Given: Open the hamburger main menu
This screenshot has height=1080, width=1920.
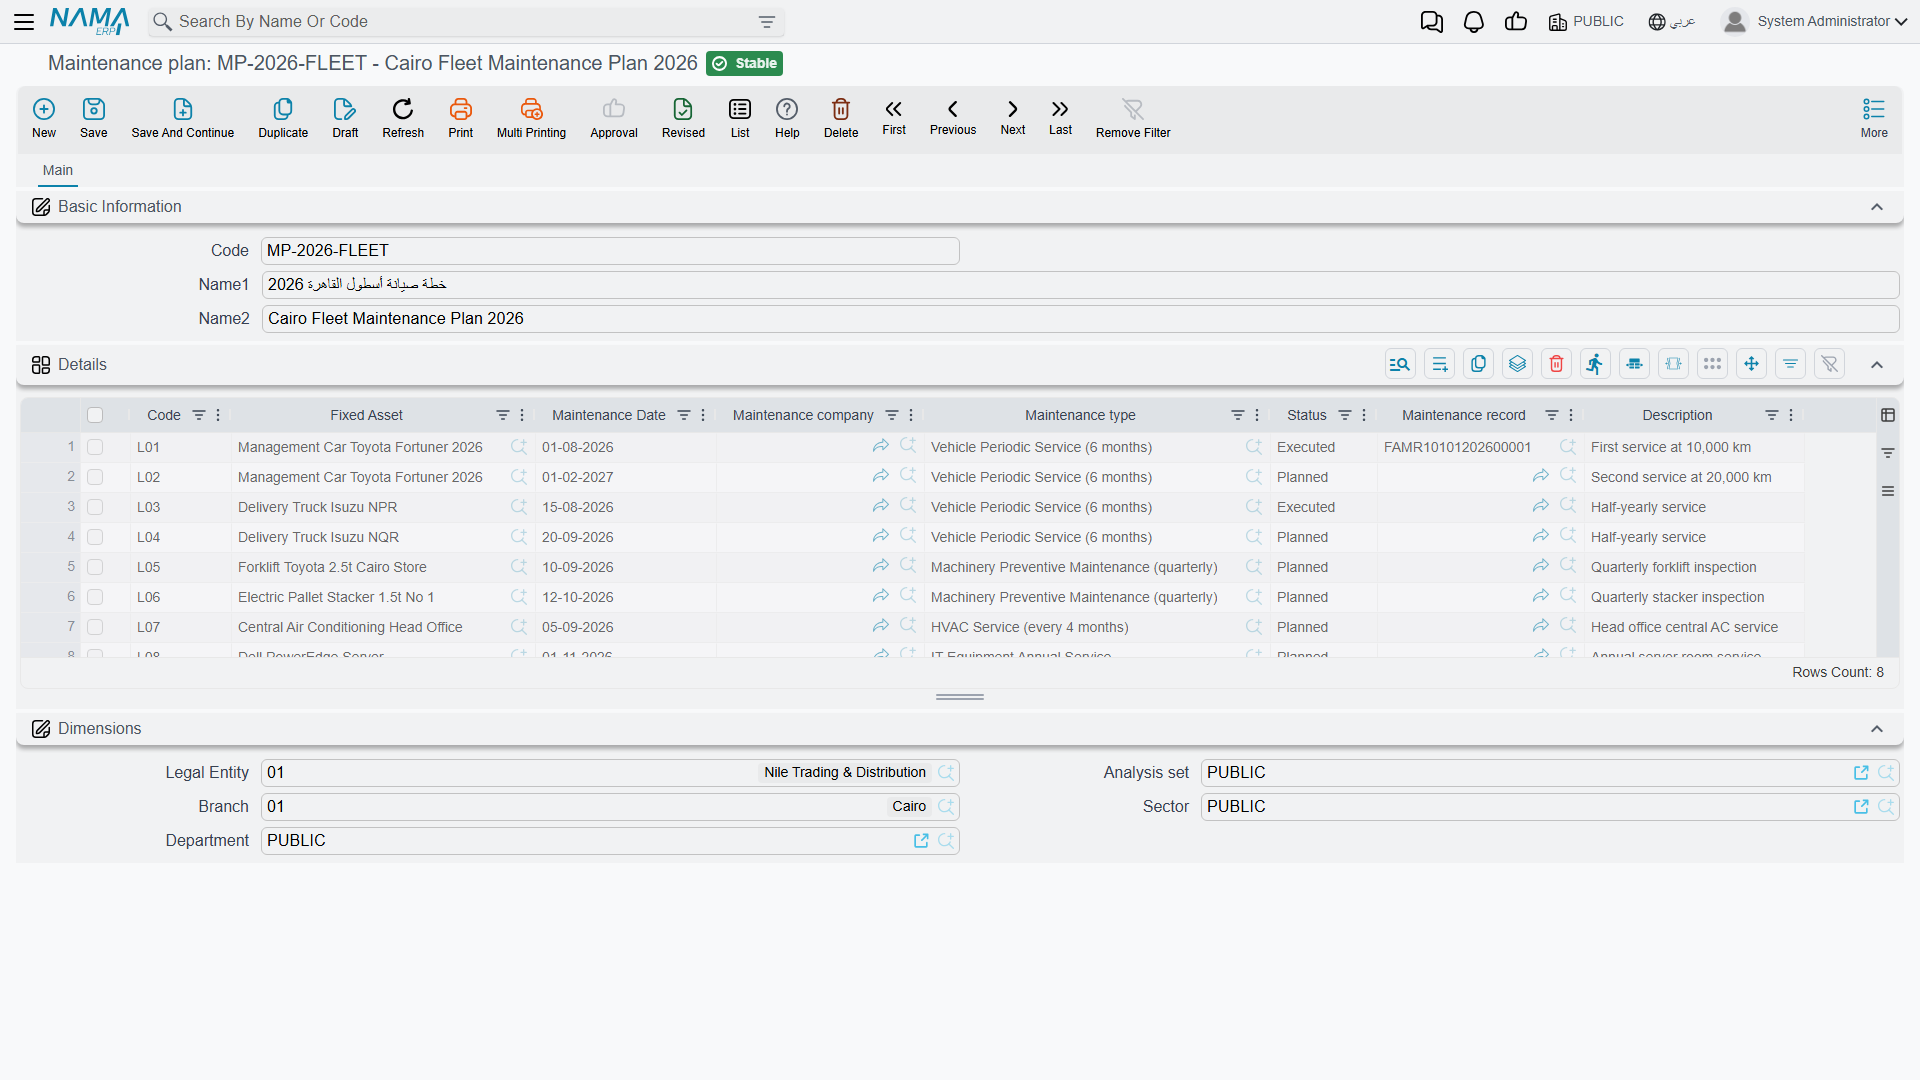Looking at the screenshot, I should pos(24,22).
